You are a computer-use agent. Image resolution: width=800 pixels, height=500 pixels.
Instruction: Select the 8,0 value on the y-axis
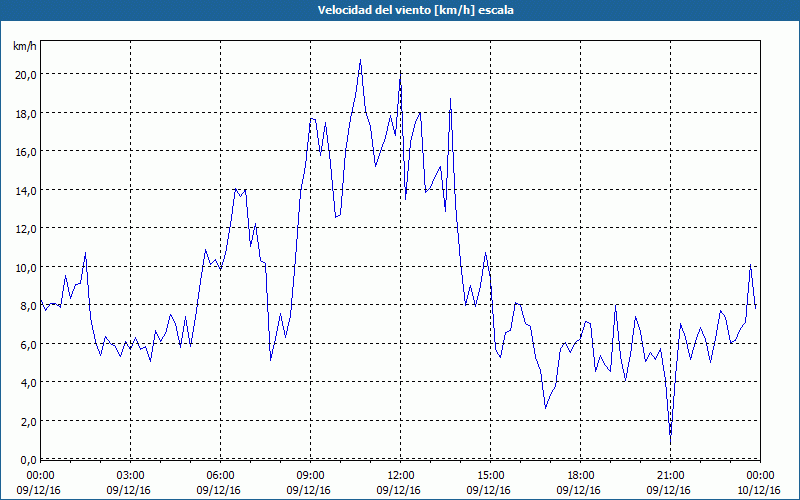(28, 306)
